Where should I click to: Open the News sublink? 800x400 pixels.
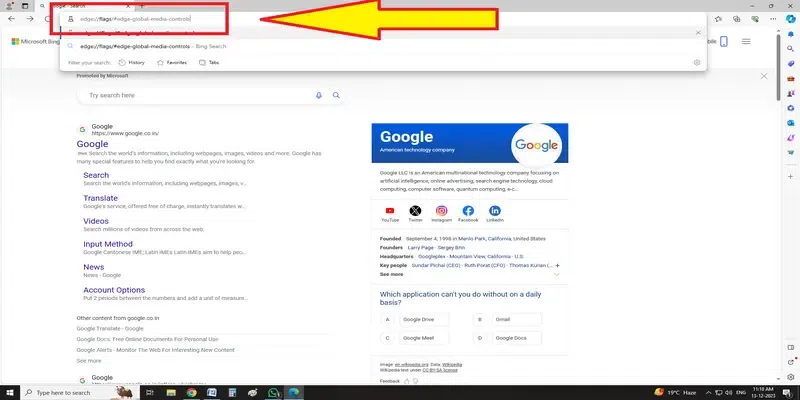(94, 267)
